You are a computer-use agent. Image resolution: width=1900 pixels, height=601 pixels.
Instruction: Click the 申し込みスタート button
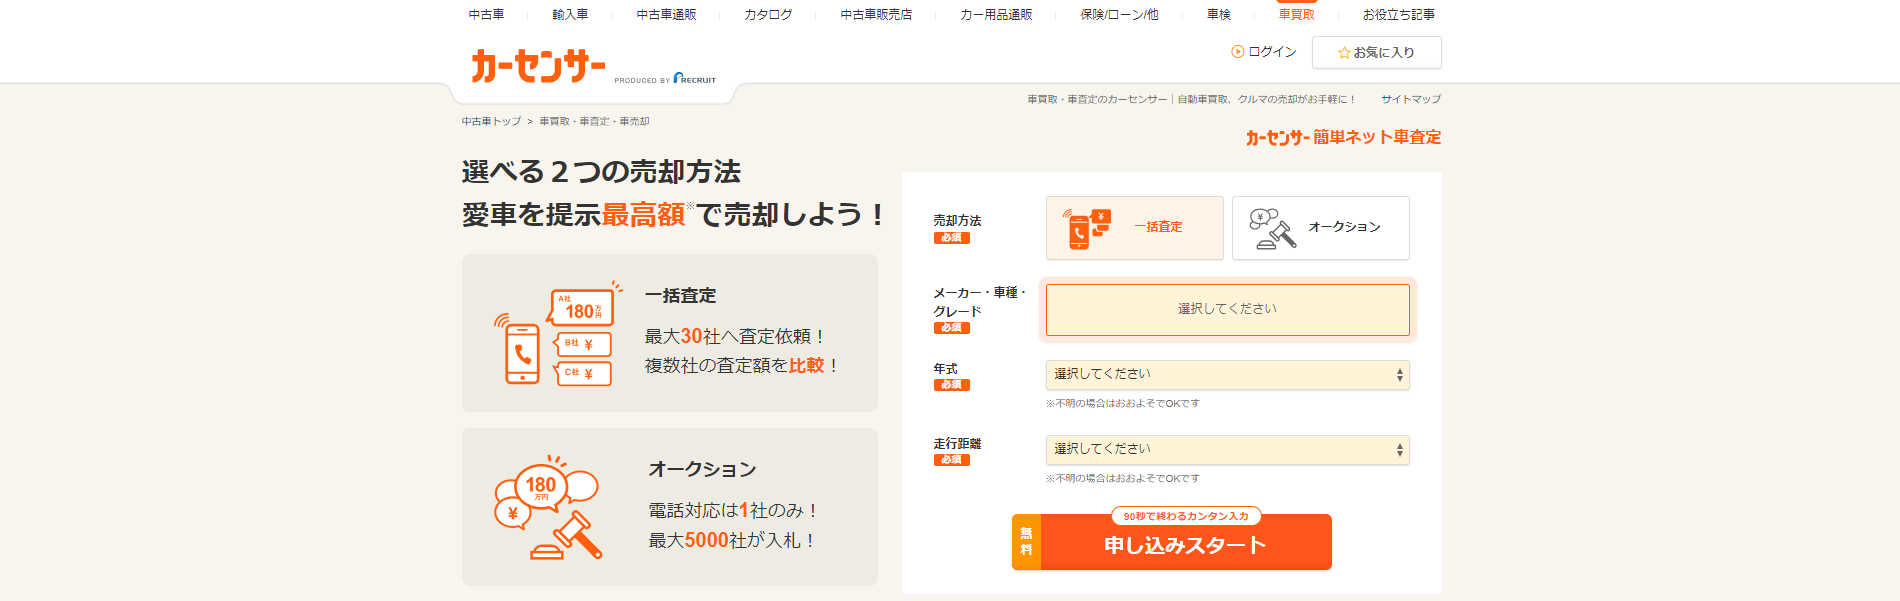tap(1172, 543)
